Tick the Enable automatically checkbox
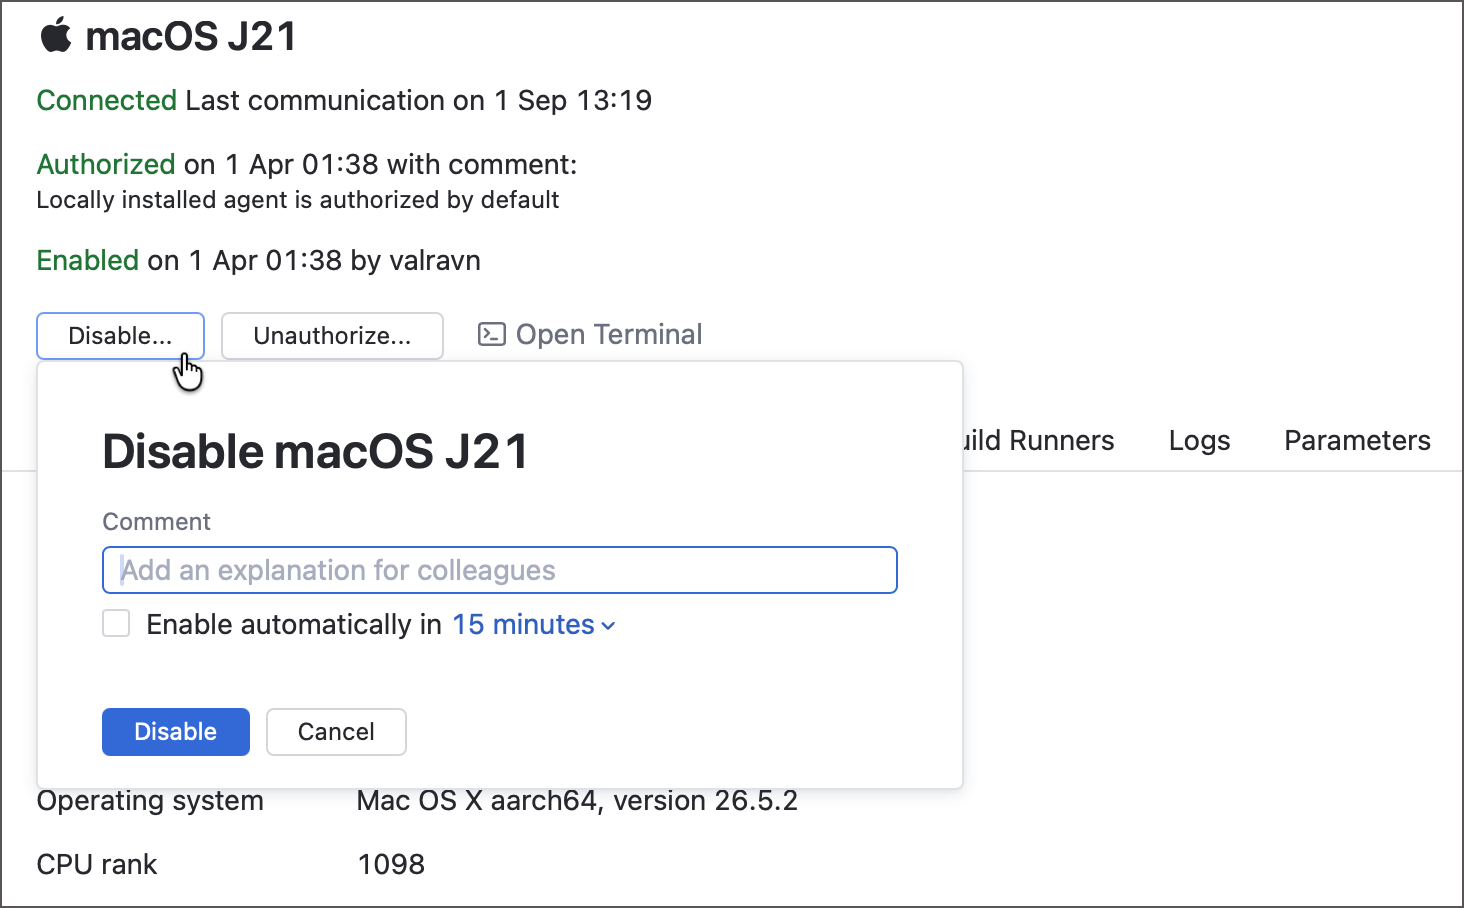Screen dimensions: 1464x908 click(116, 624)
